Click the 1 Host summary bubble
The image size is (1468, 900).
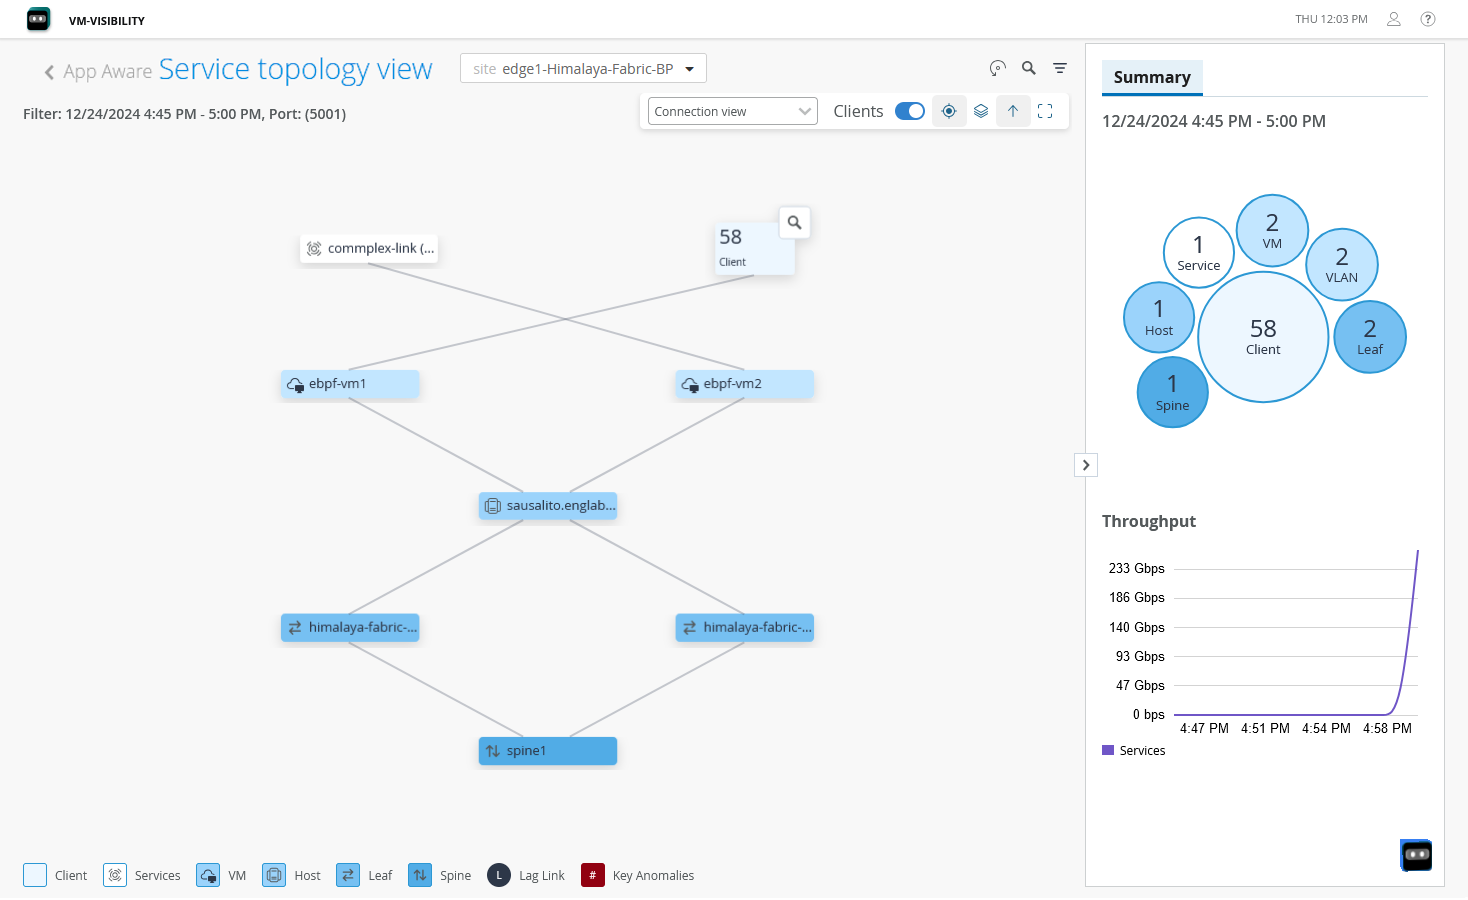1159,317
